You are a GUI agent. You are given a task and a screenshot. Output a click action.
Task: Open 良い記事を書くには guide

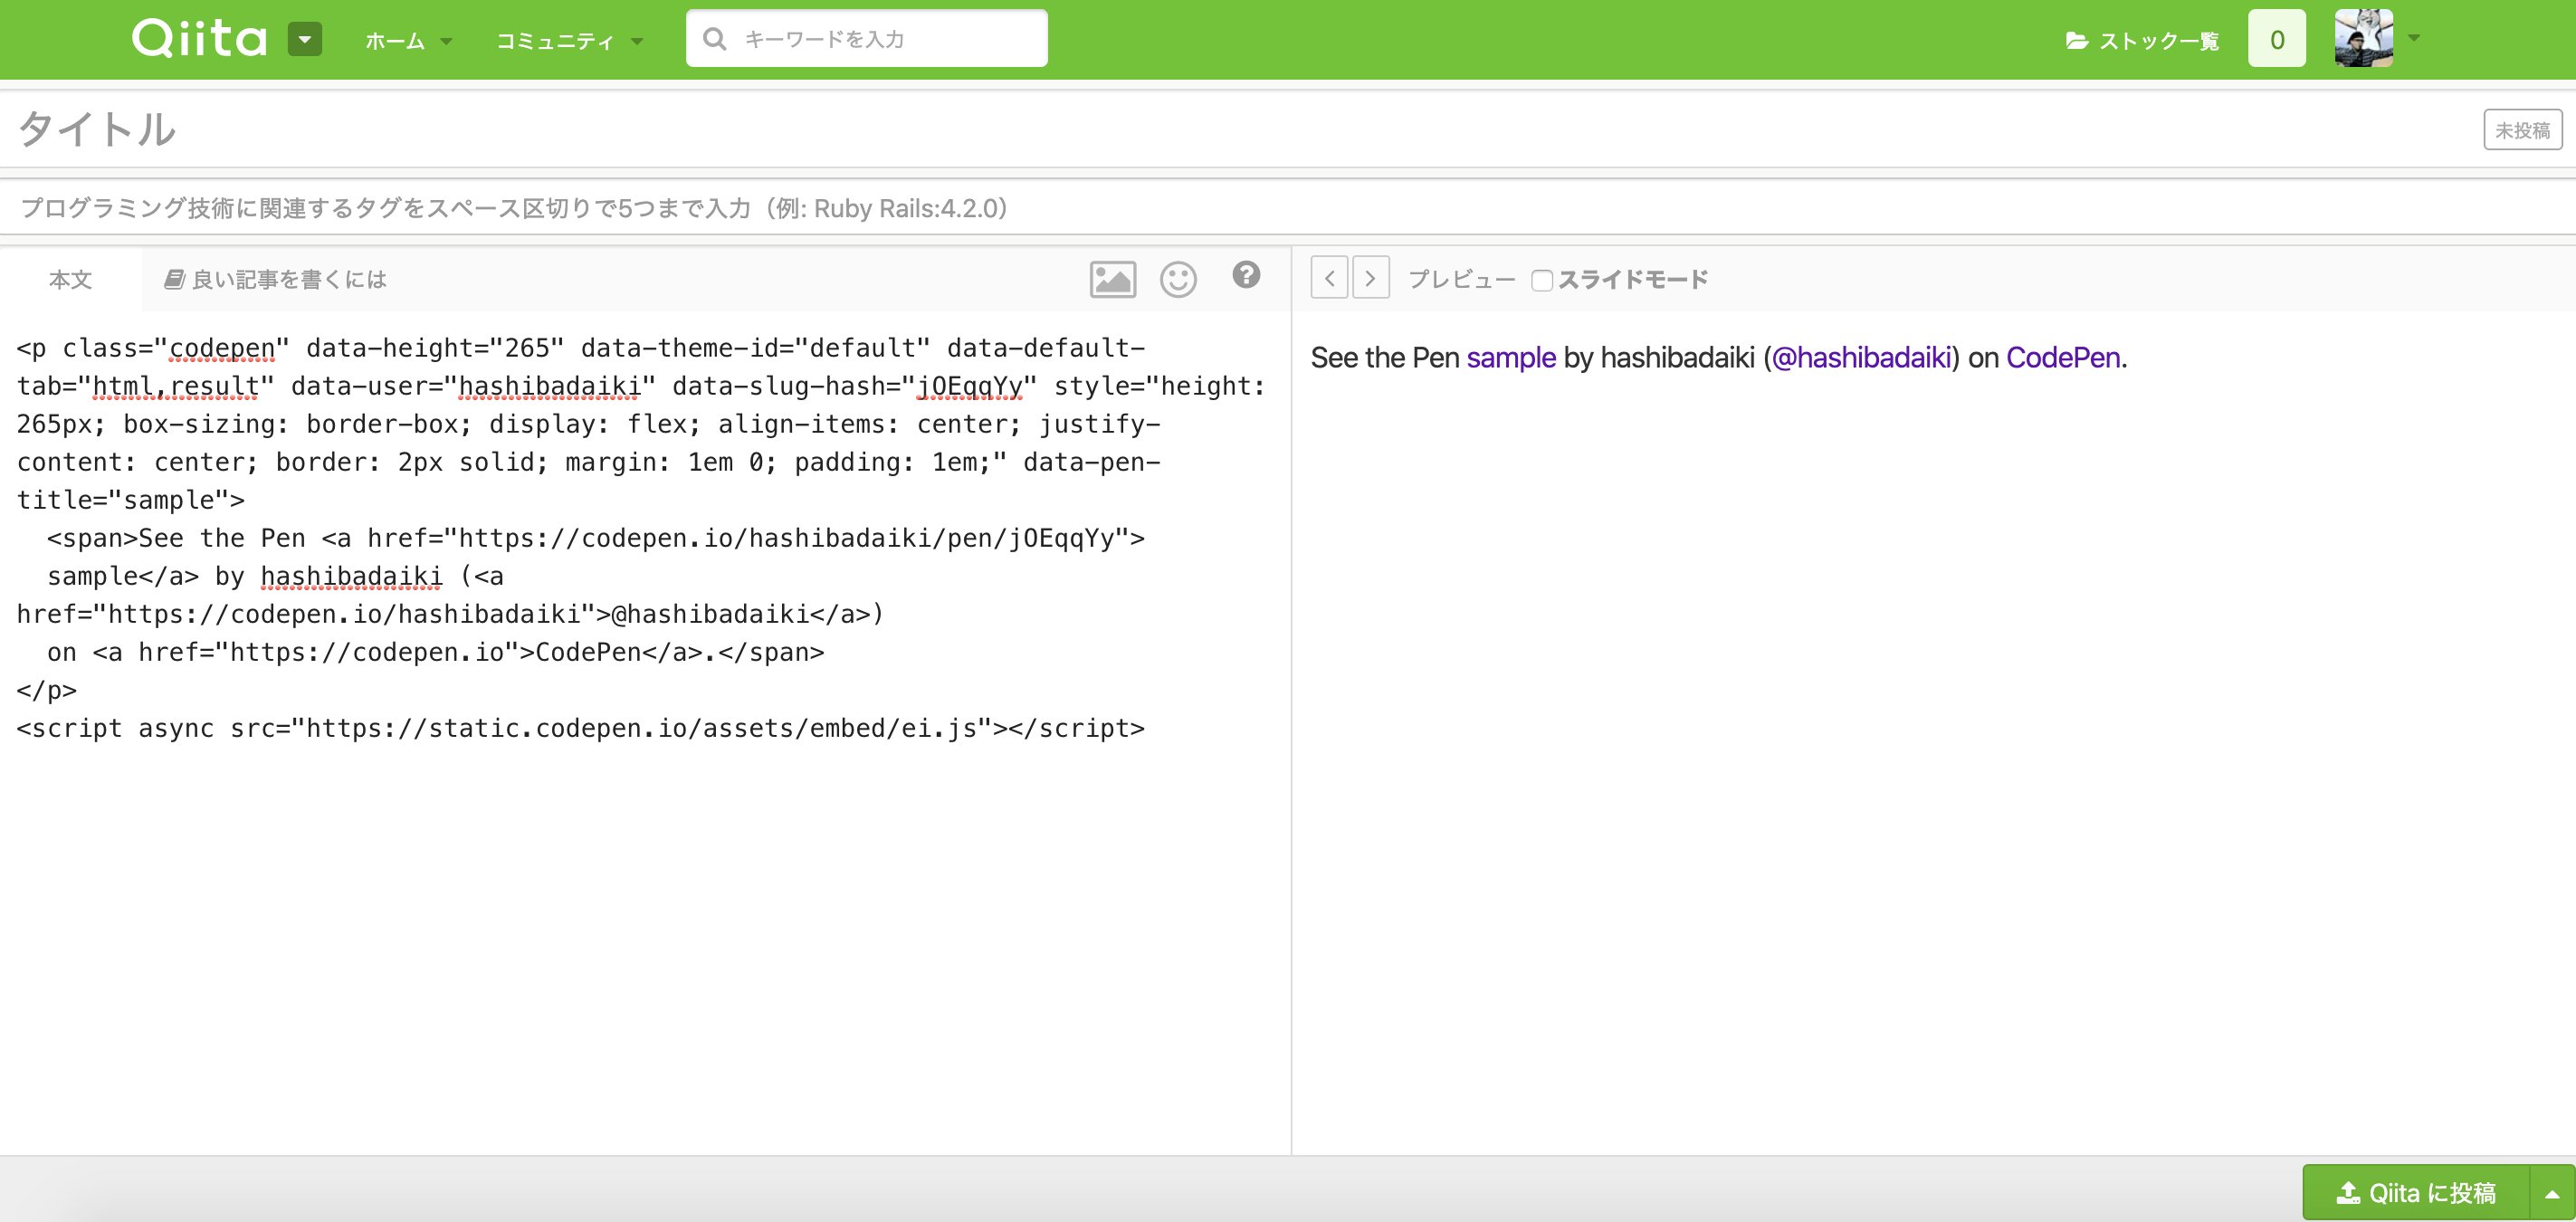pyautogui.click(x=275, y=279)
